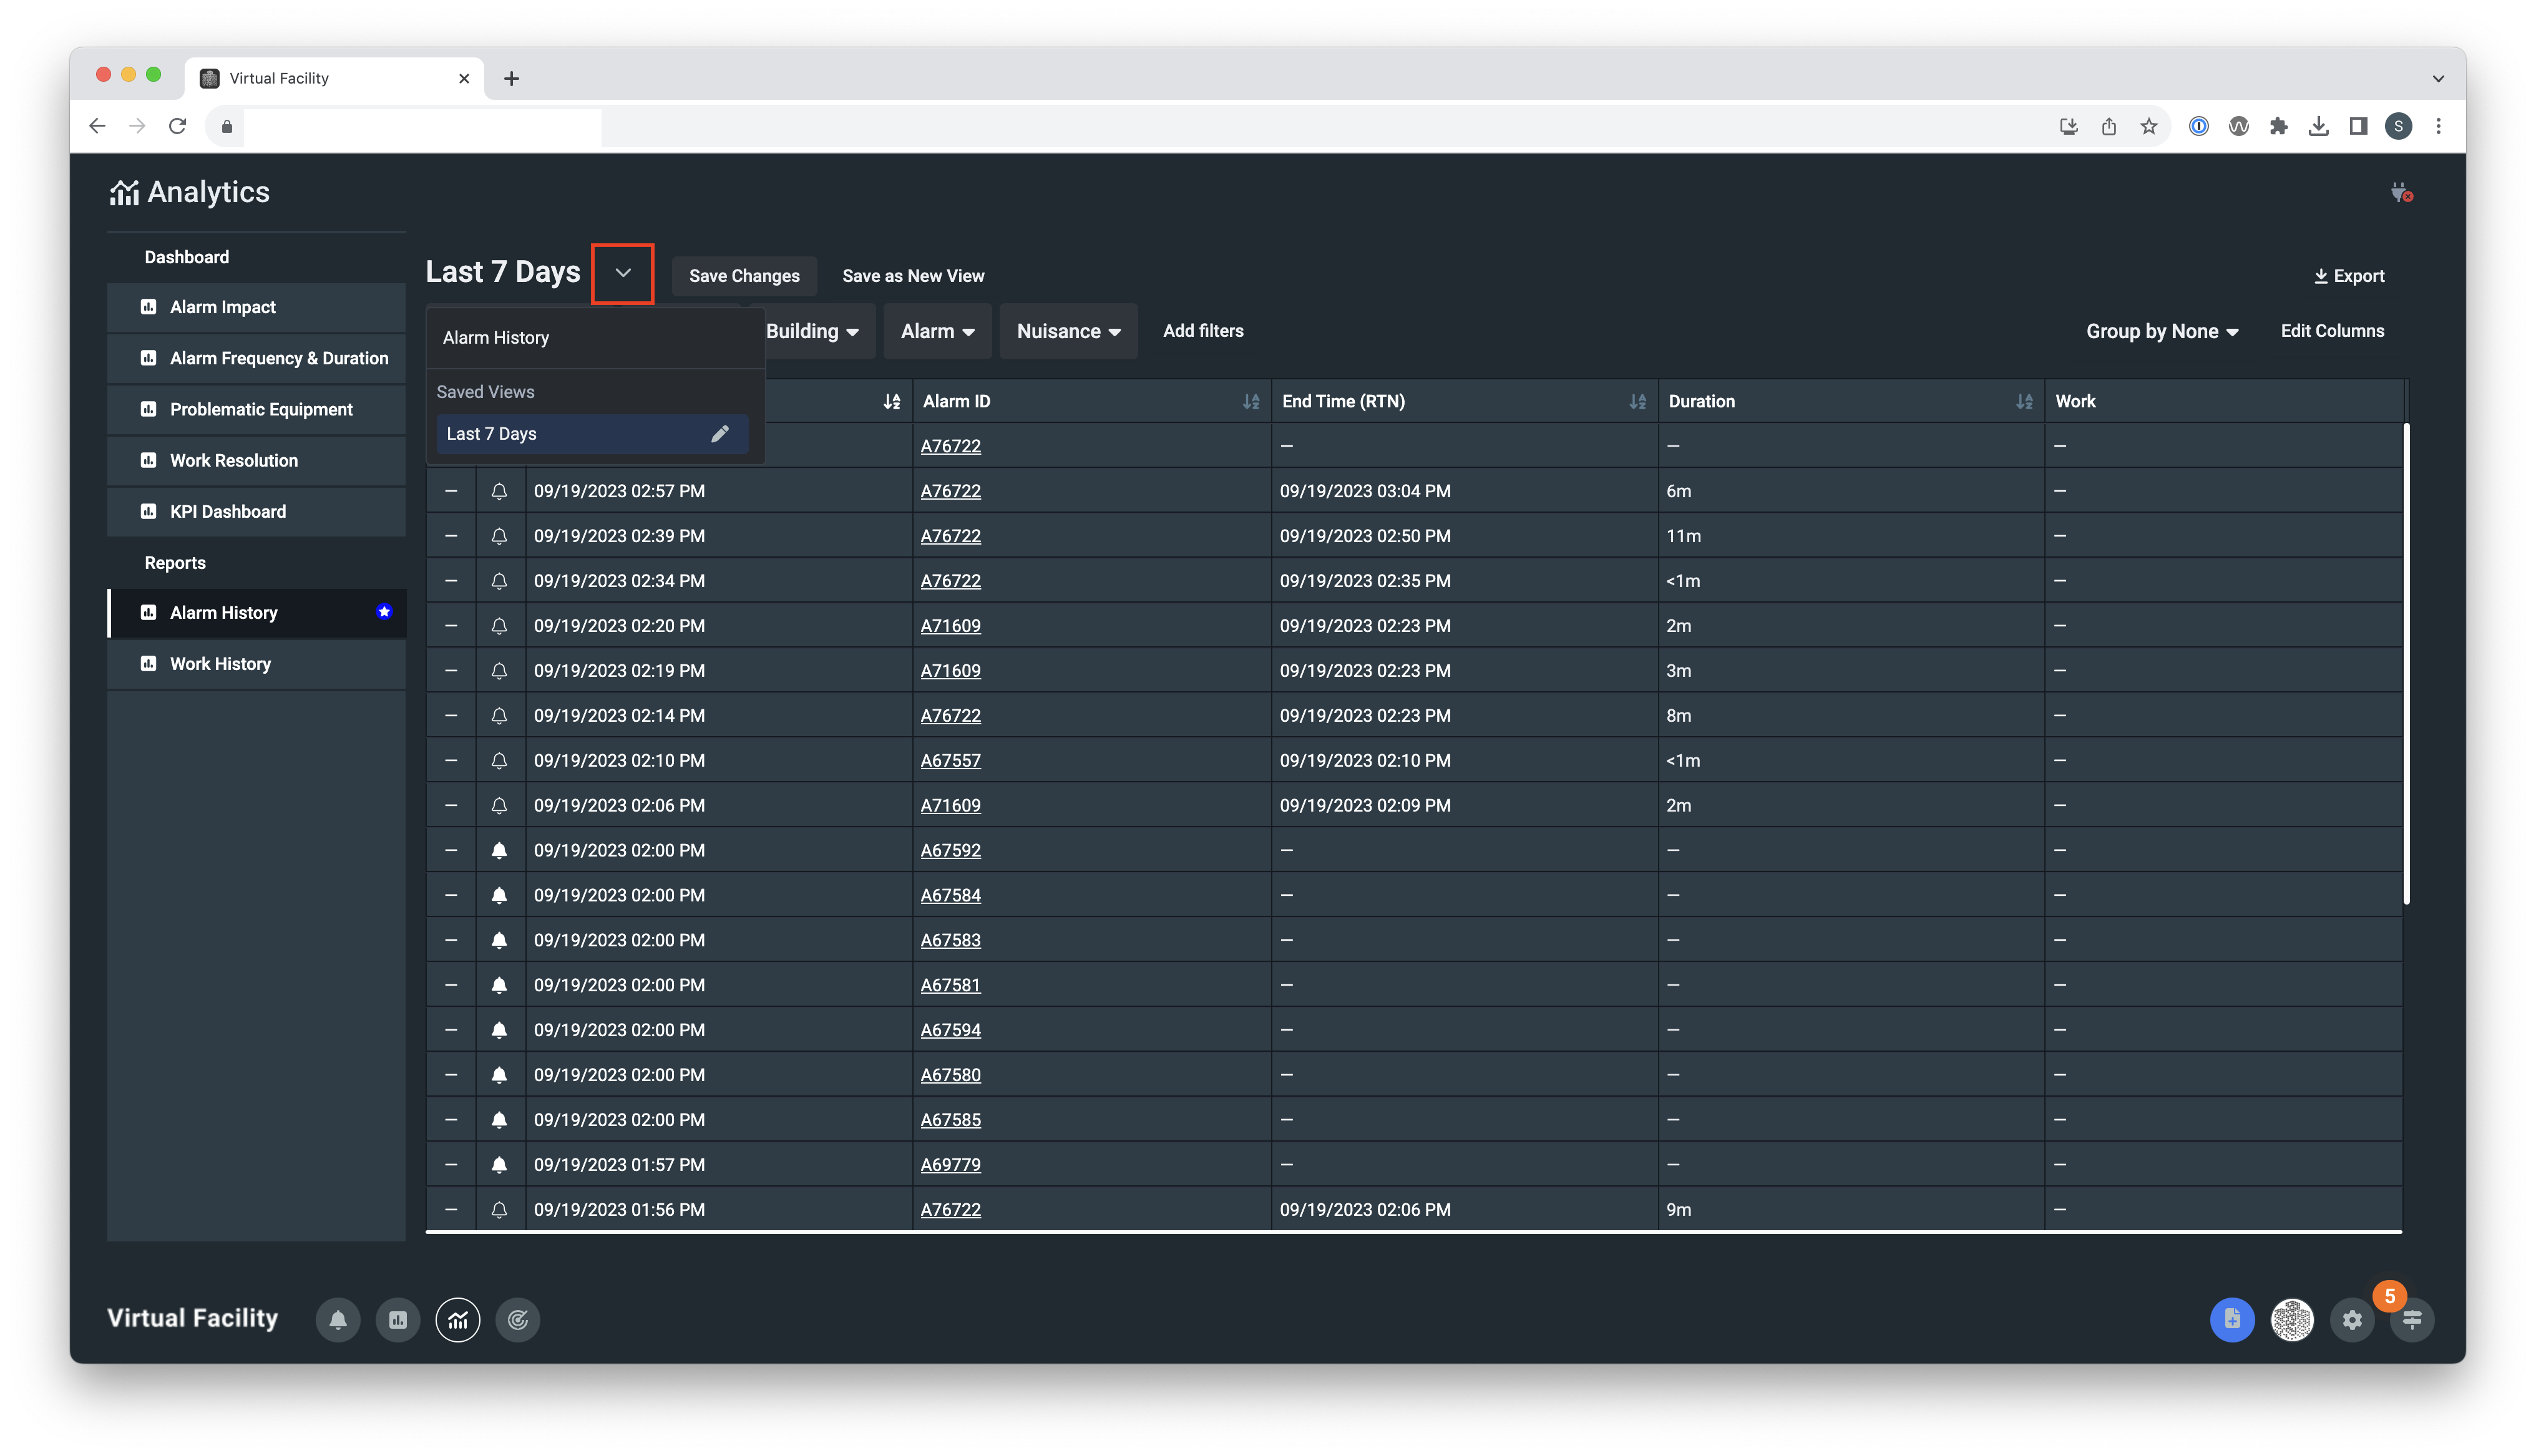The width and height of the screenshot is (2536, 1456).
Task: Click the favorite star on Alarm History
Action: pyautogui.click(x=384, y=612)
